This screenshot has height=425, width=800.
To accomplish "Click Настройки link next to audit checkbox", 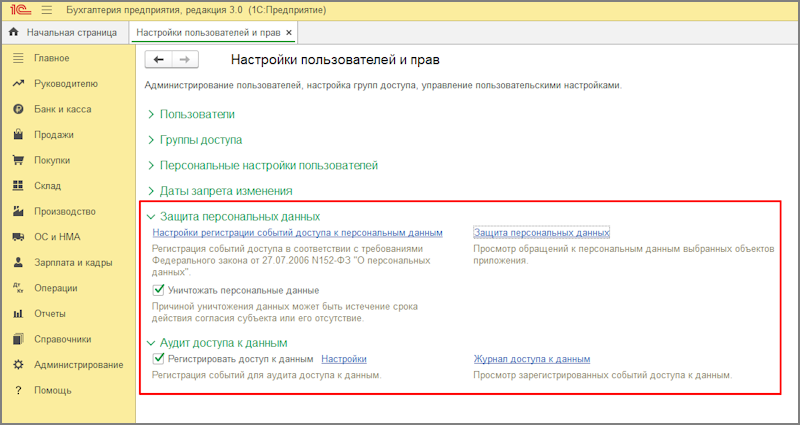I will click(x=343, y=359).
